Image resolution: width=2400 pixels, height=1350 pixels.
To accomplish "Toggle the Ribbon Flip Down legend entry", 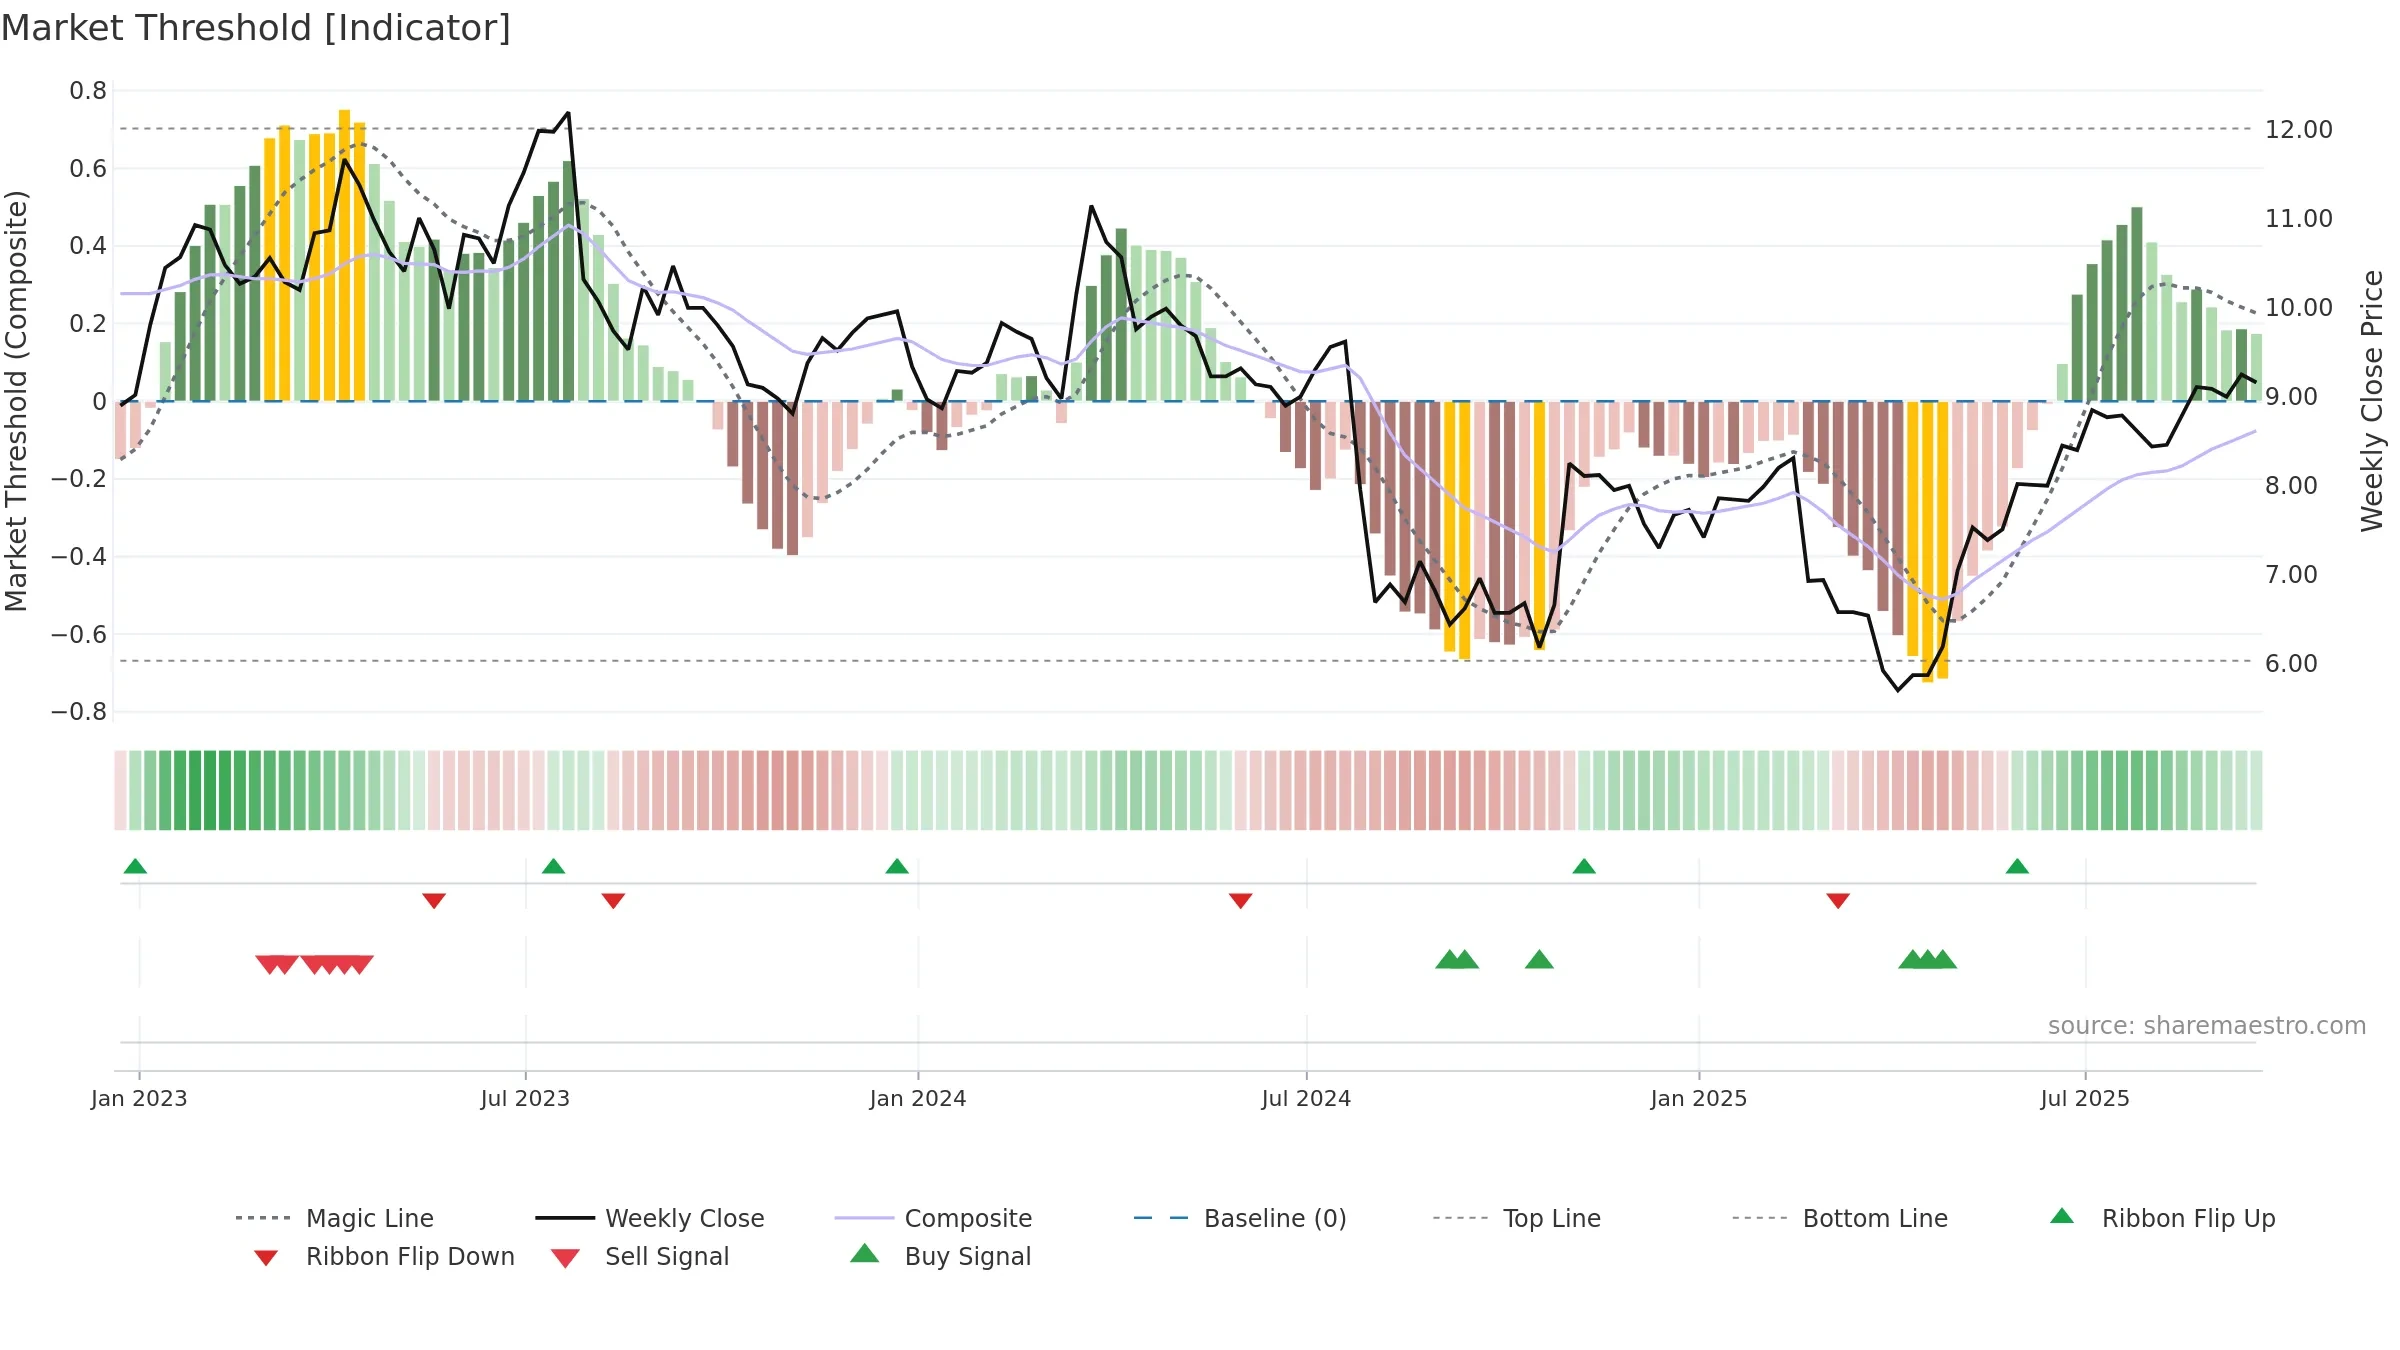I will (x=383, y=1256).
